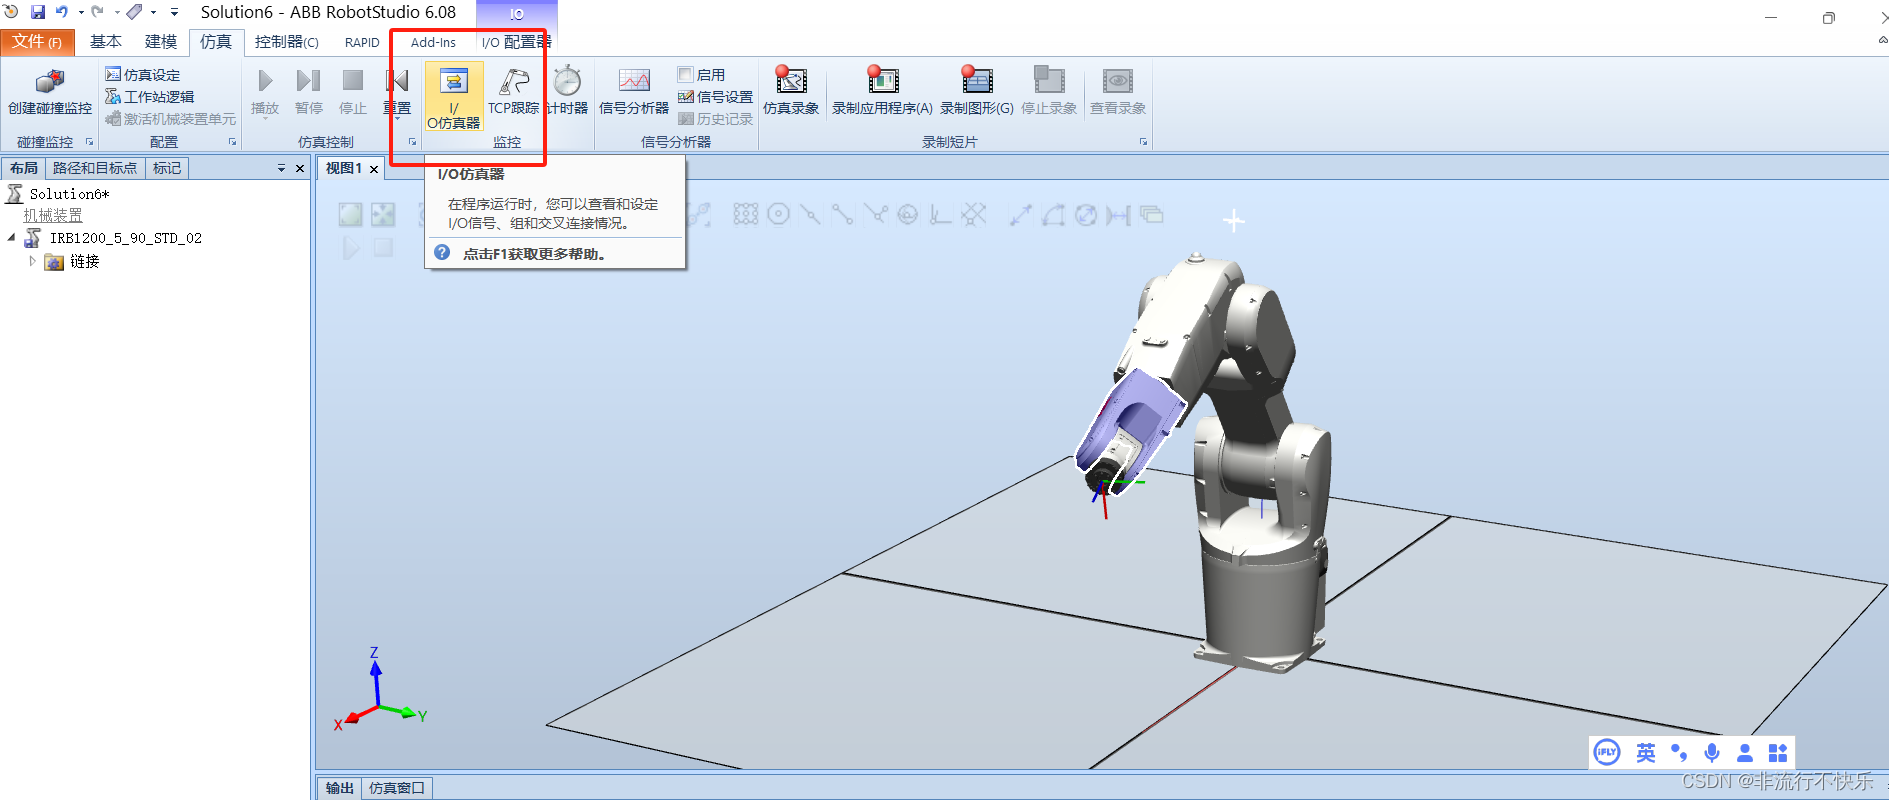Open the Customize Quick Access Toolbar dropdown
This screenshot has height=800, width=1889.
point(174,12)
